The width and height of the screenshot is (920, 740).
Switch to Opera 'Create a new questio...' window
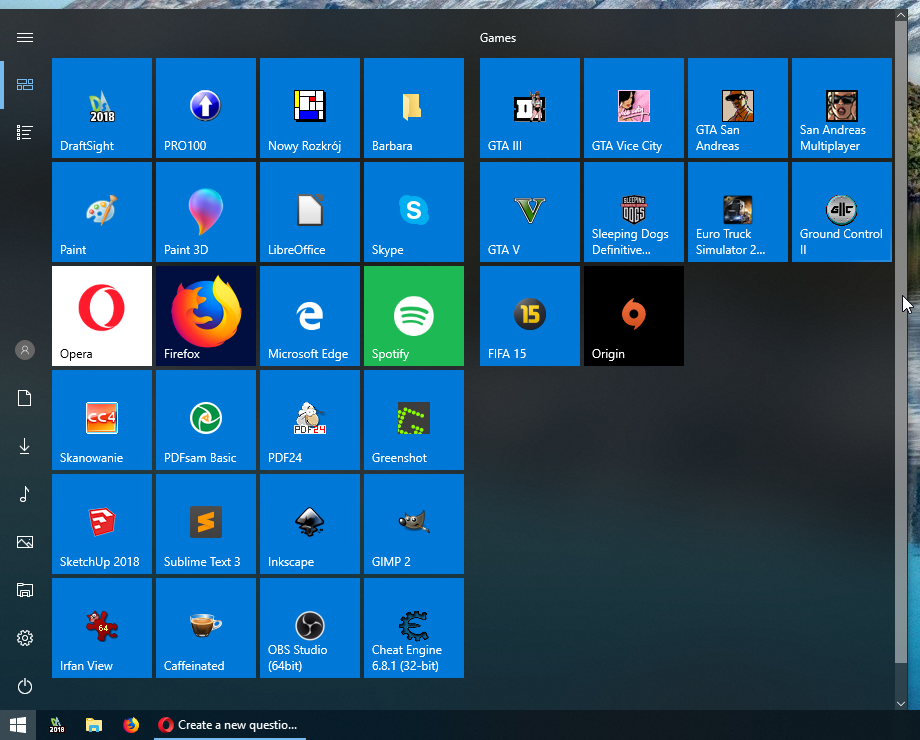[x=230, y=725]
